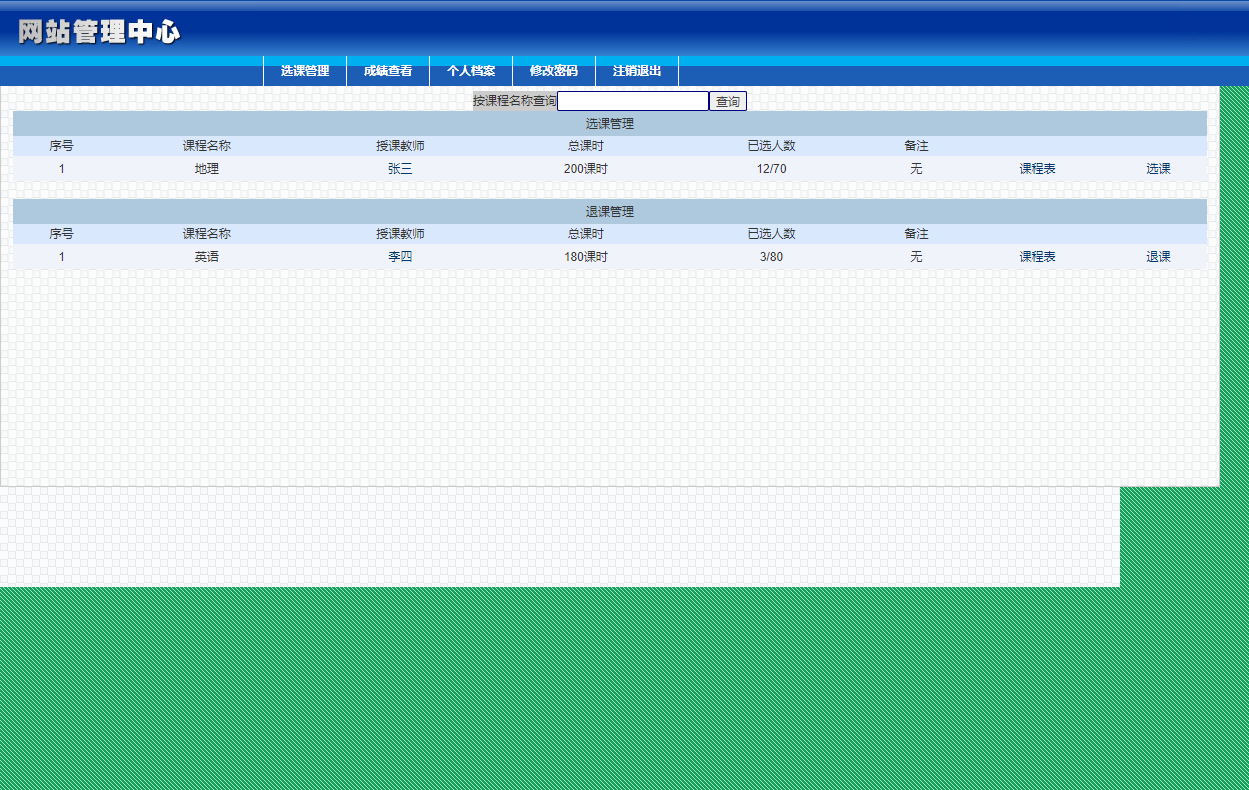Click 注销退出 to log out

(637, 71)
